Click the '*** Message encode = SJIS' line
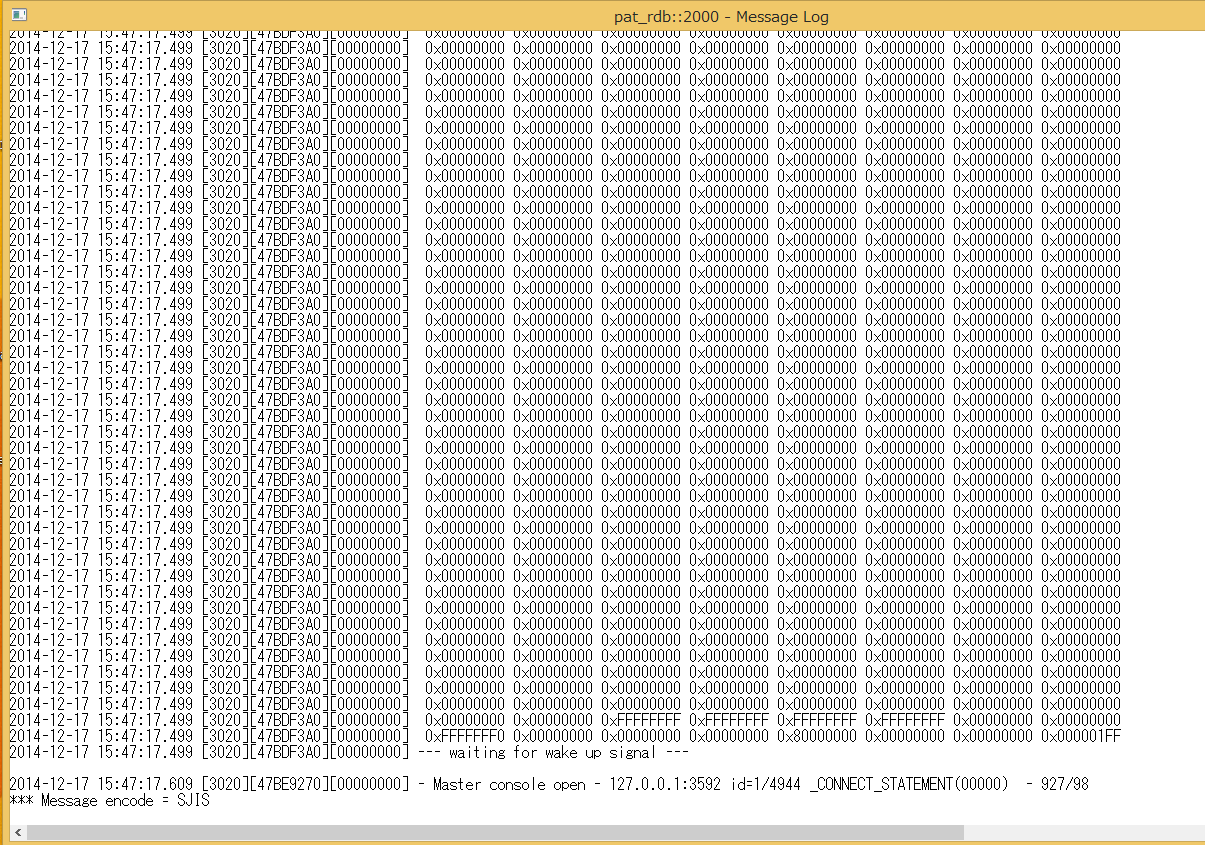 pos(109,800)
